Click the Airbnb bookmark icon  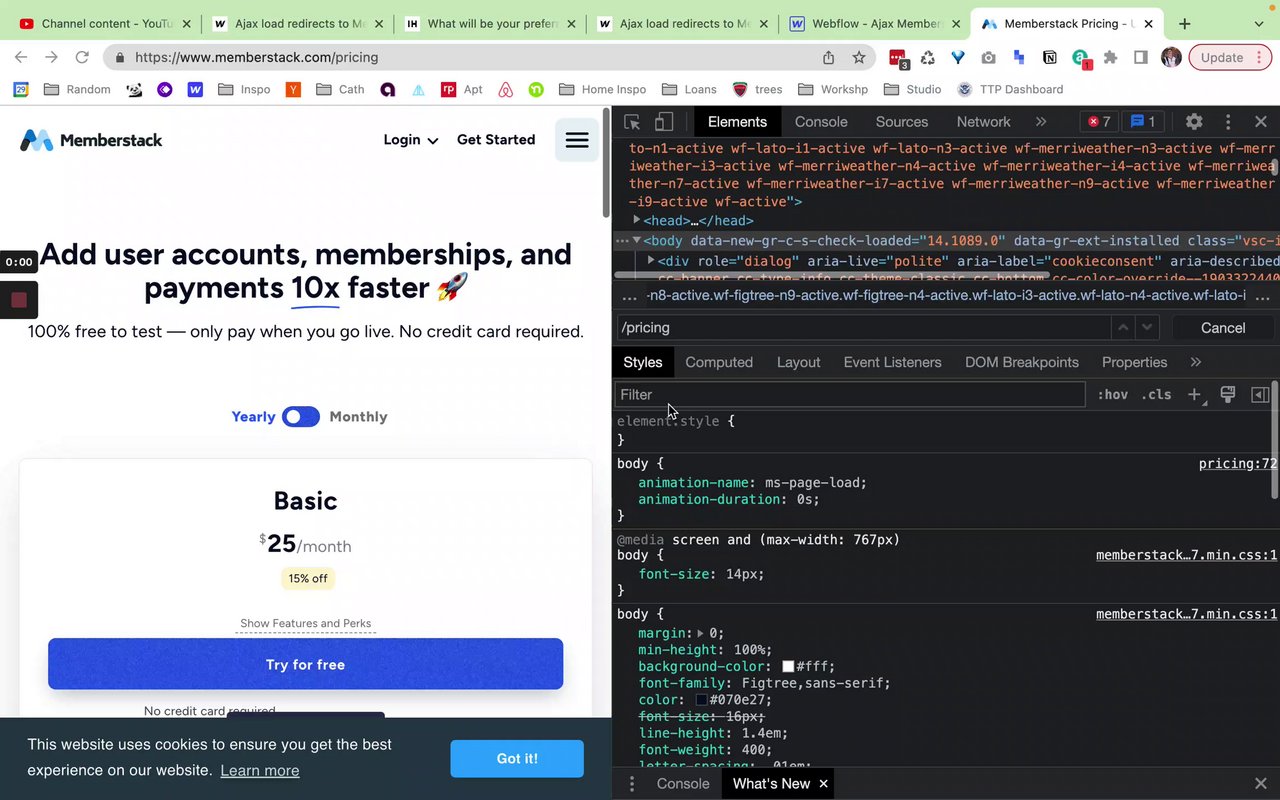coord(506,89)
